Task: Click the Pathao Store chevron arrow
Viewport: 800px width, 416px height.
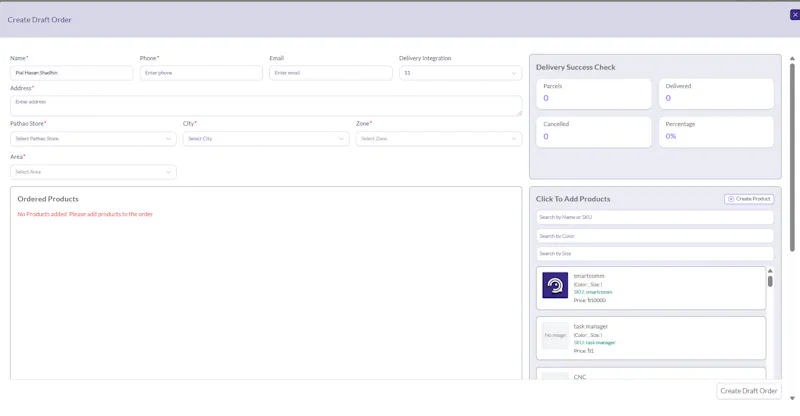Action: pyautogui.click(x=168, y=139)
